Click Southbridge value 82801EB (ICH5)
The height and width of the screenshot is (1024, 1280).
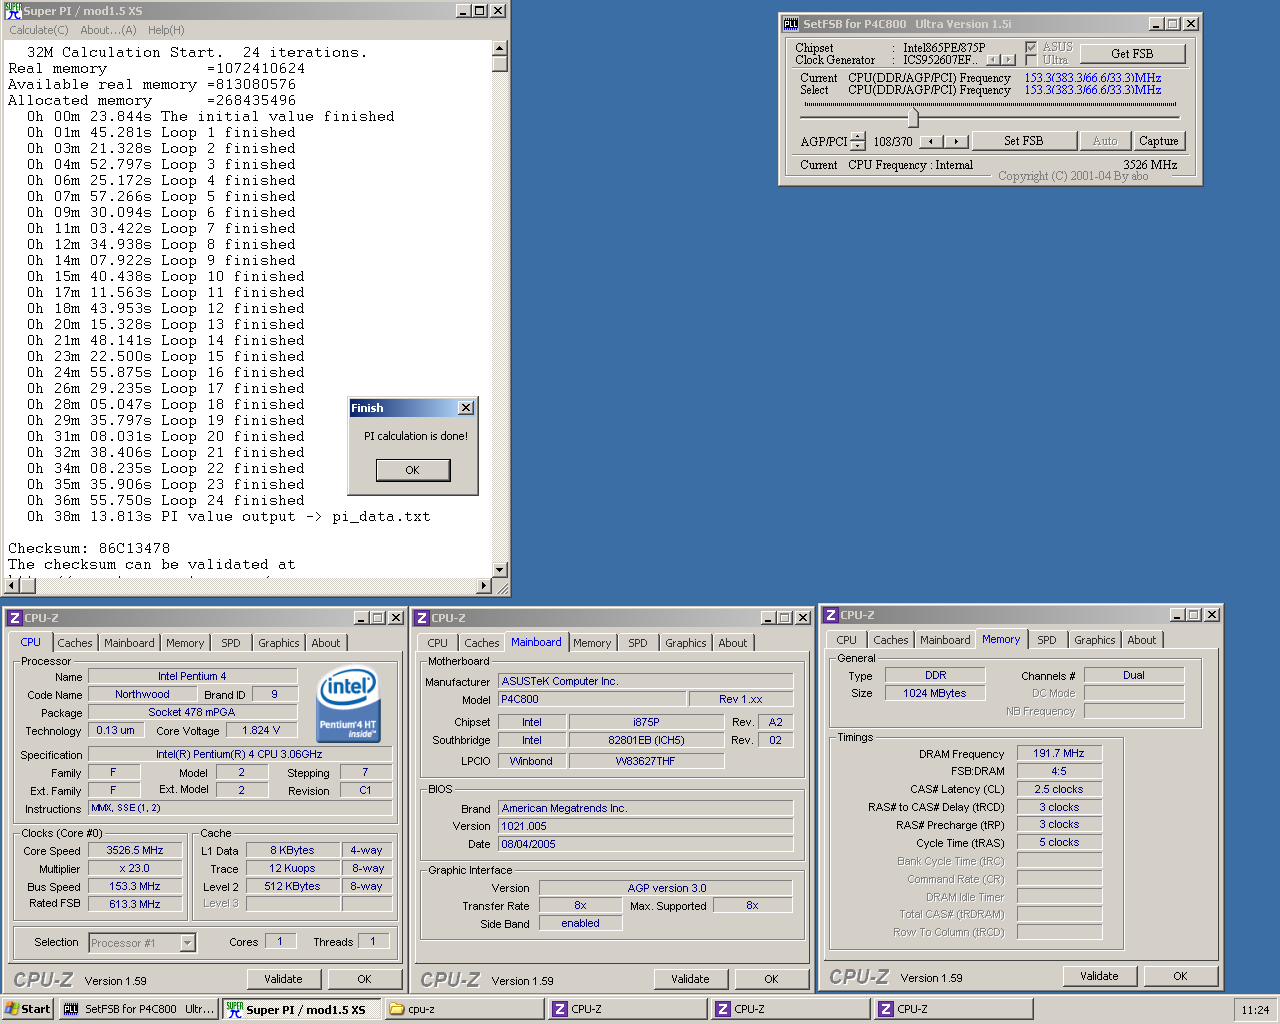pyautogui.click(x=646, y=740)
